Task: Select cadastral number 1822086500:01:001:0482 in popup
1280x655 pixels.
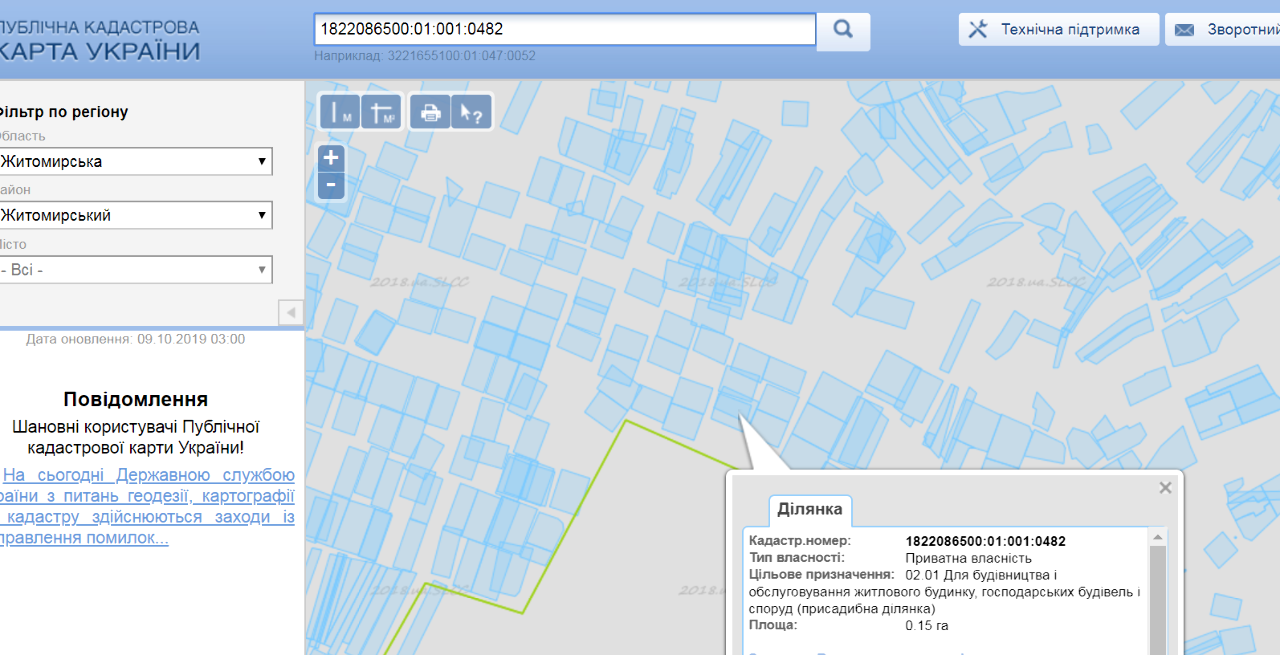Action: point(985,541)
